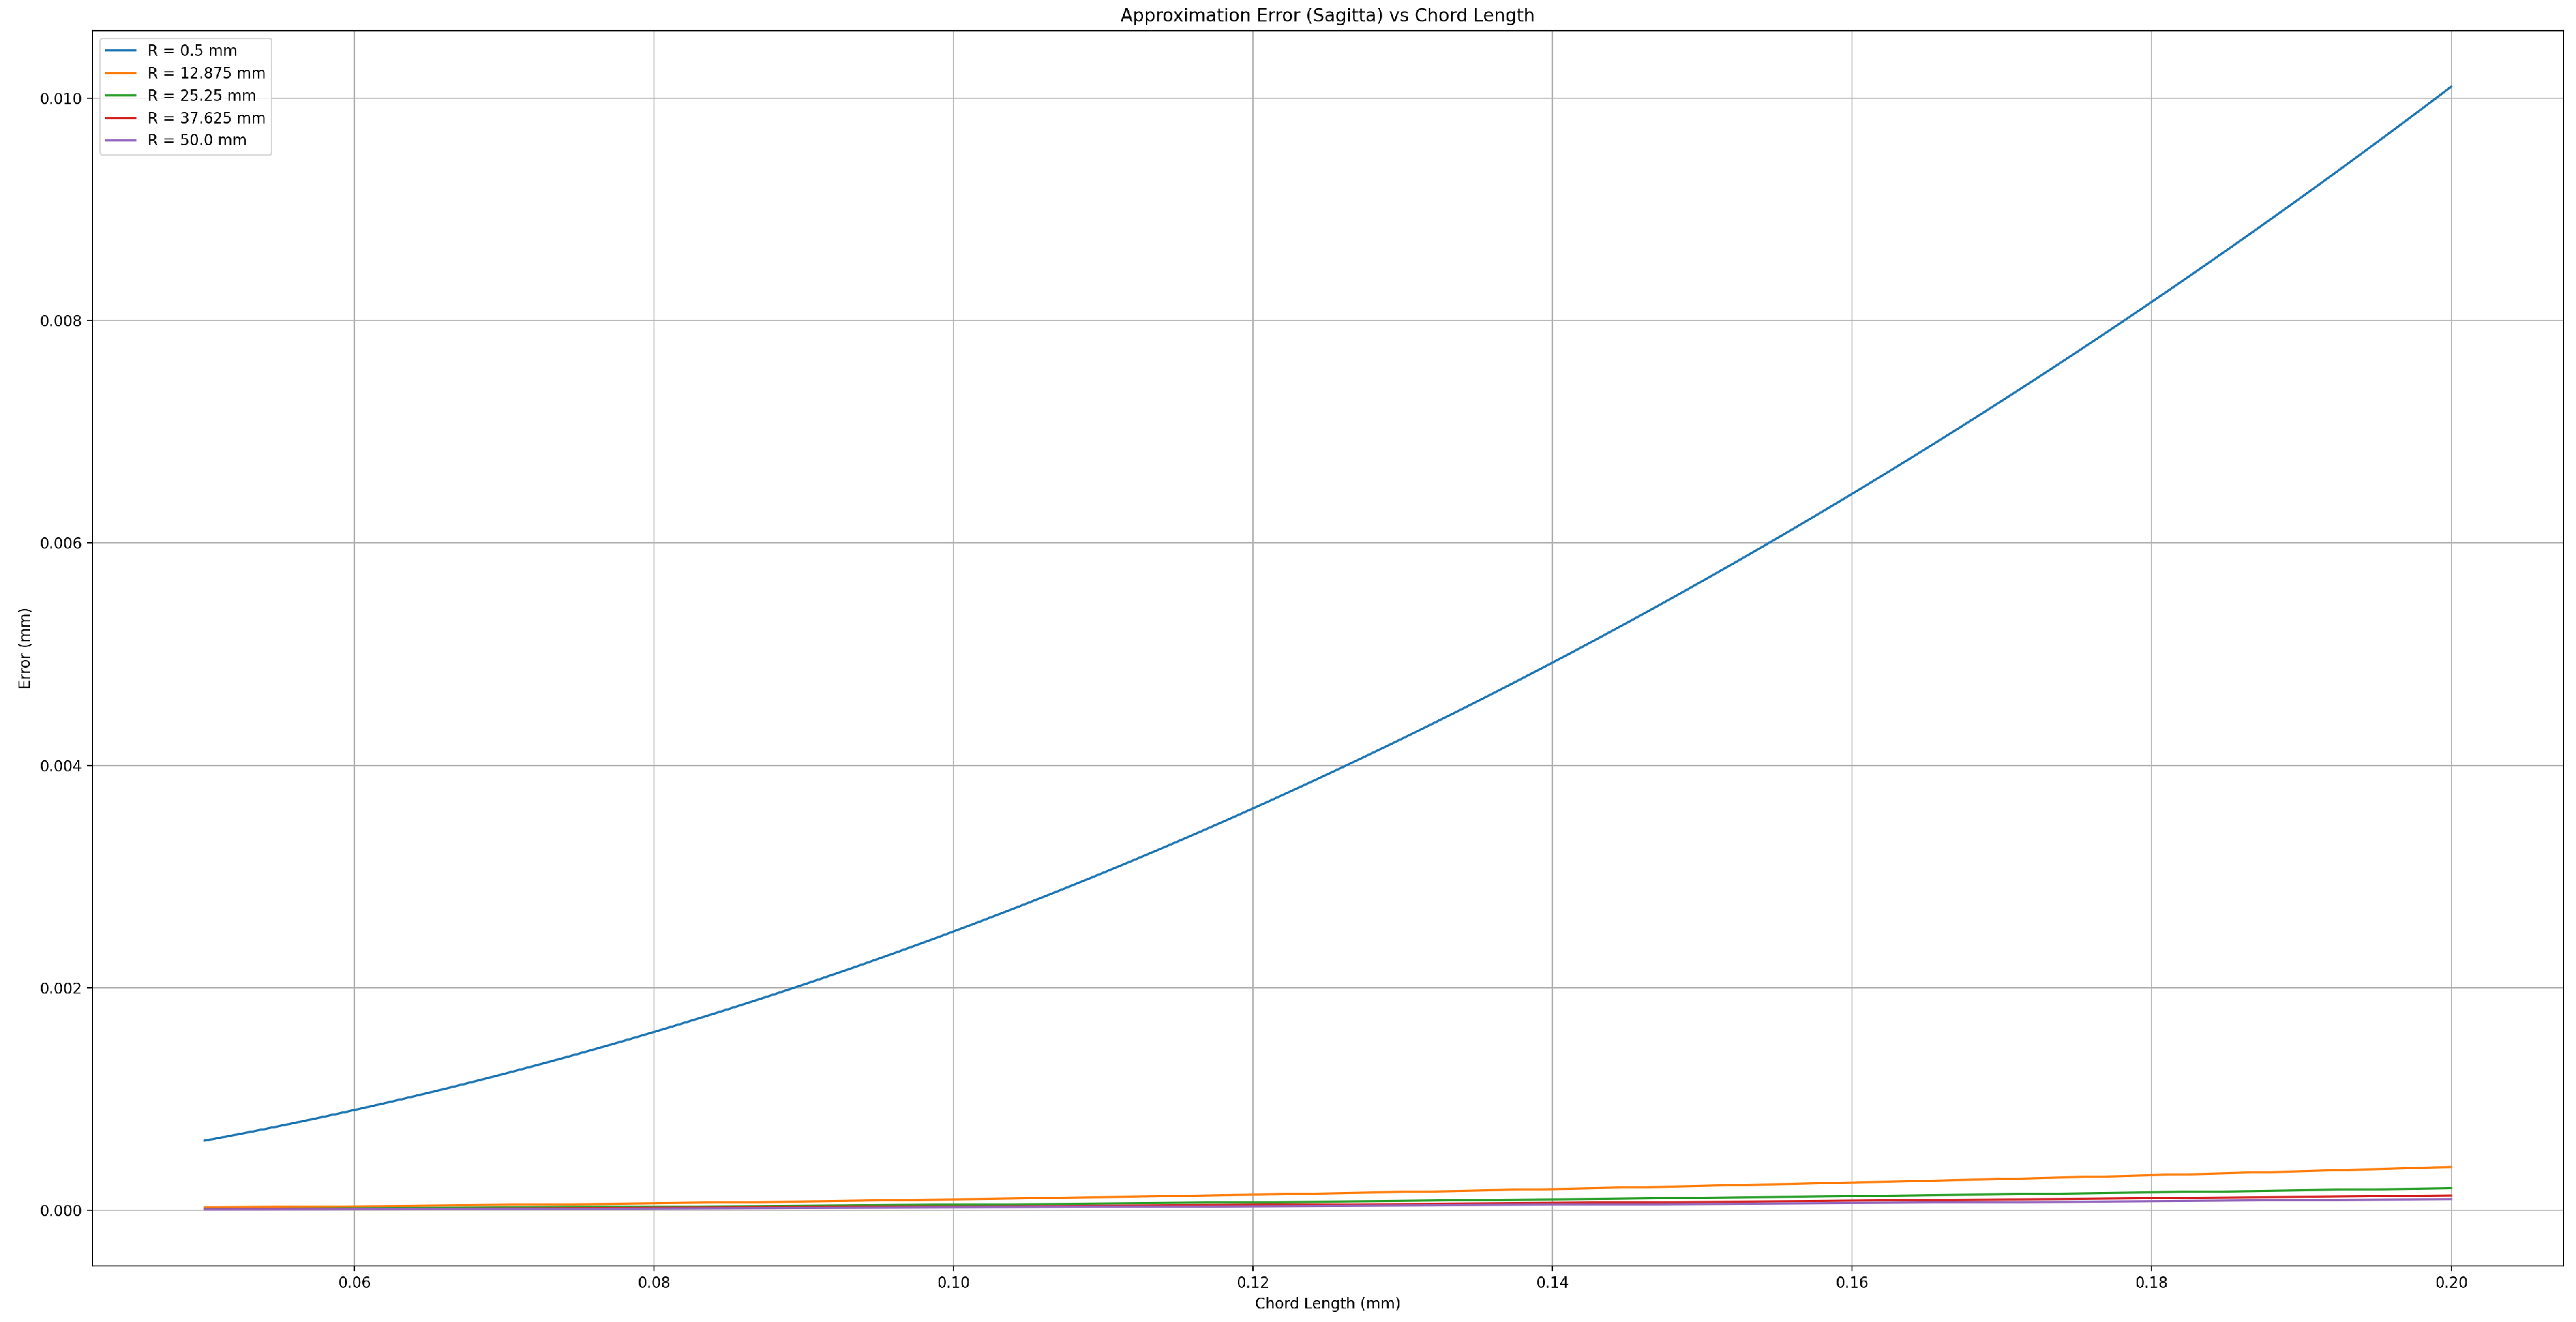2576x1322 pixels.
Task: Click the 'Chord Length (mm)' x-axis label
Action: point(1327,1303)
